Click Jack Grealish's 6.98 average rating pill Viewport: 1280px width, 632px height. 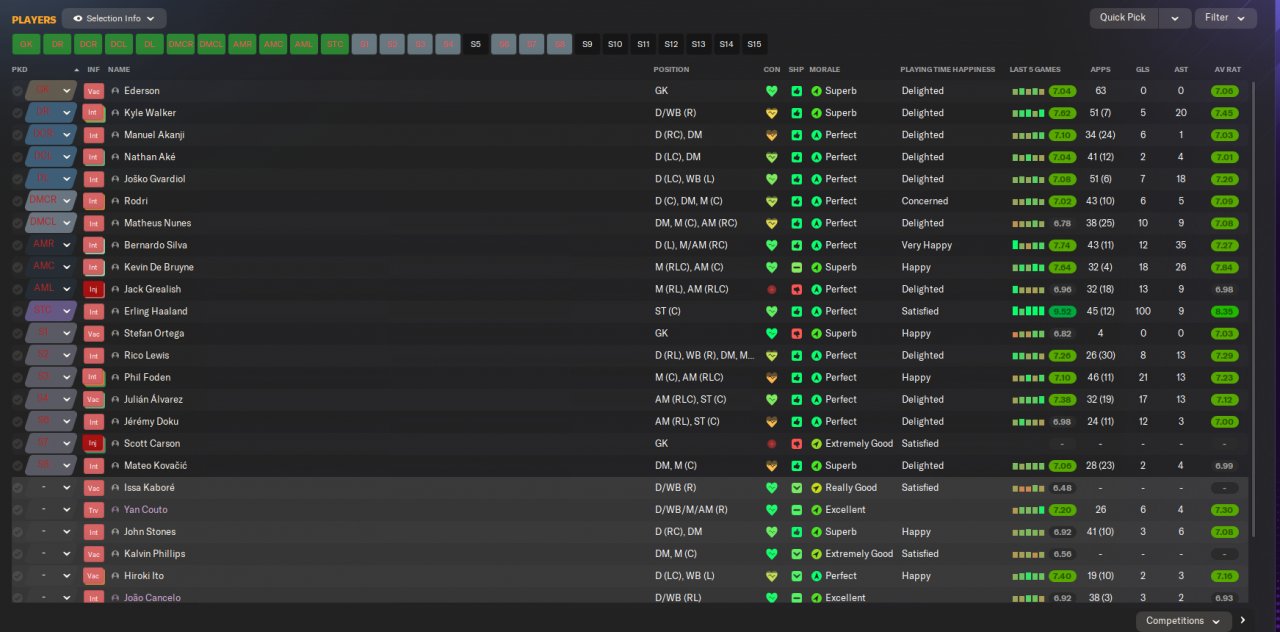pyautogui.click(x=1224, y=289)
